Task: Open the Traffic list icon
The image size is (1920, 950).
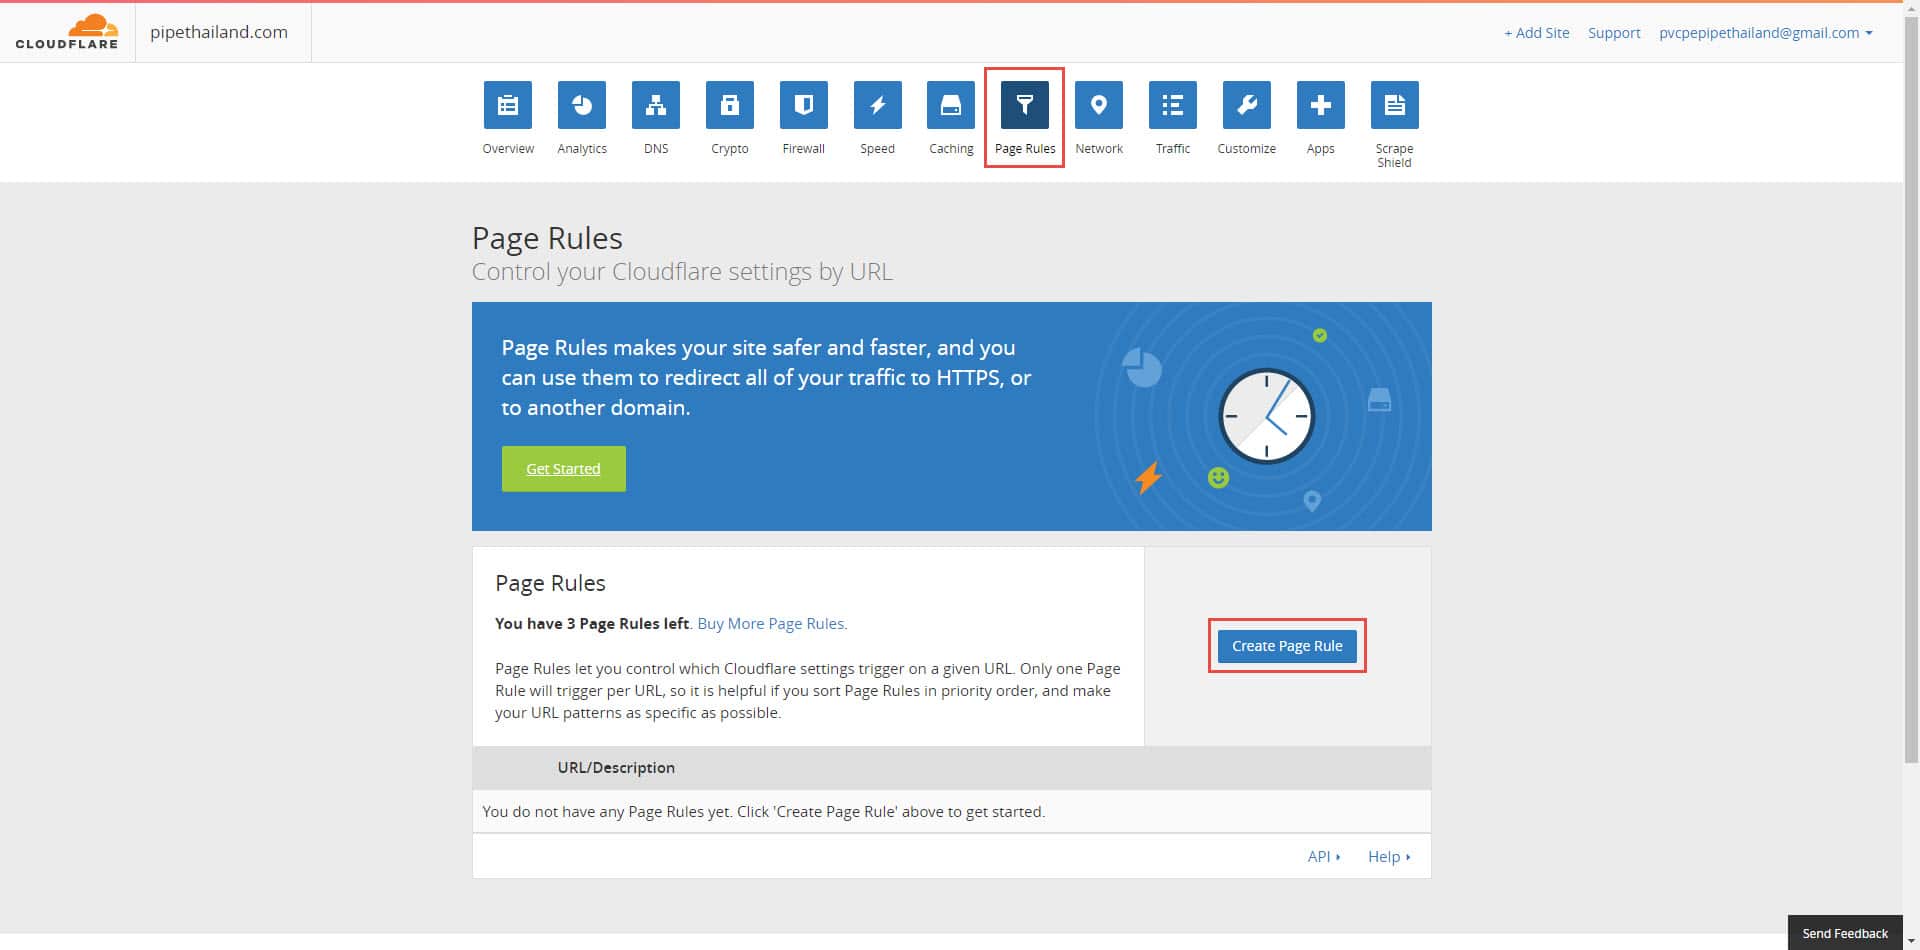Action: [1173, 105]
